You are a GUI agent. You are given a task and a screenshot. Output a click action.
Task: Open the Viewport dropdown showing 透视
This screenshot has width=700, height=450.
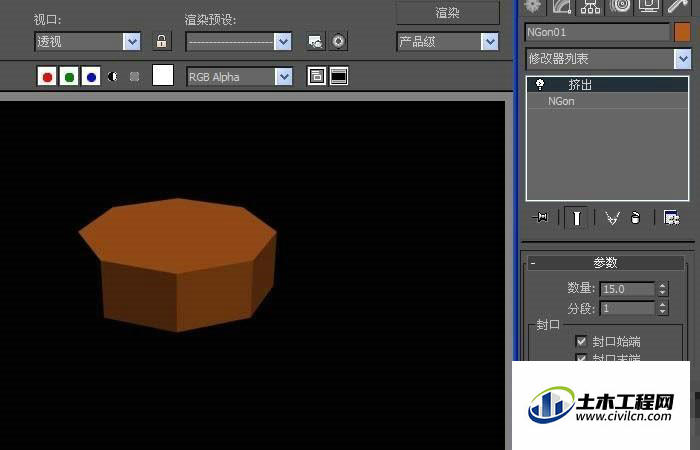(88, 42)
